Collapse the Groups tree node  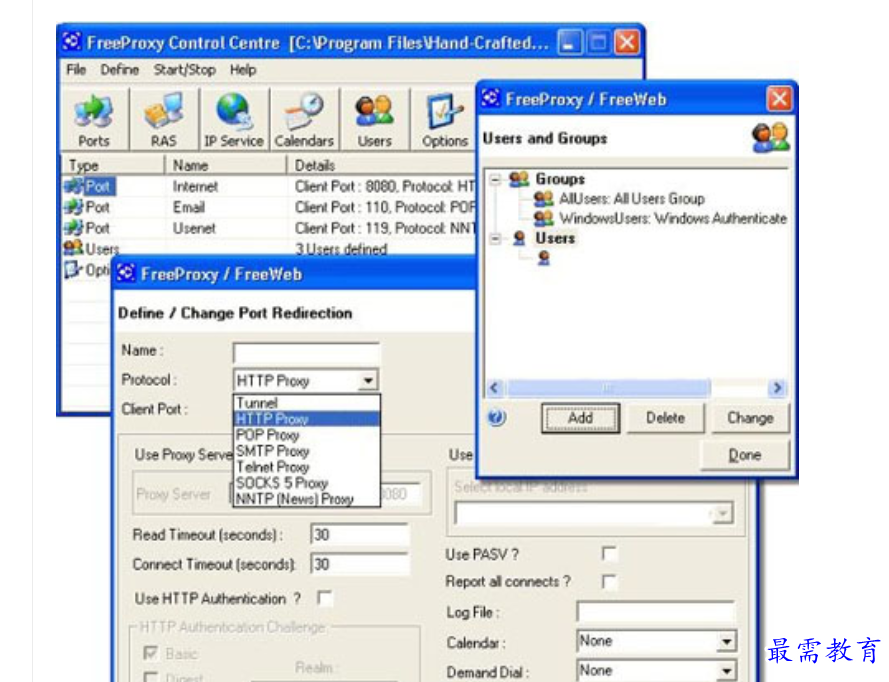(496, 180)
